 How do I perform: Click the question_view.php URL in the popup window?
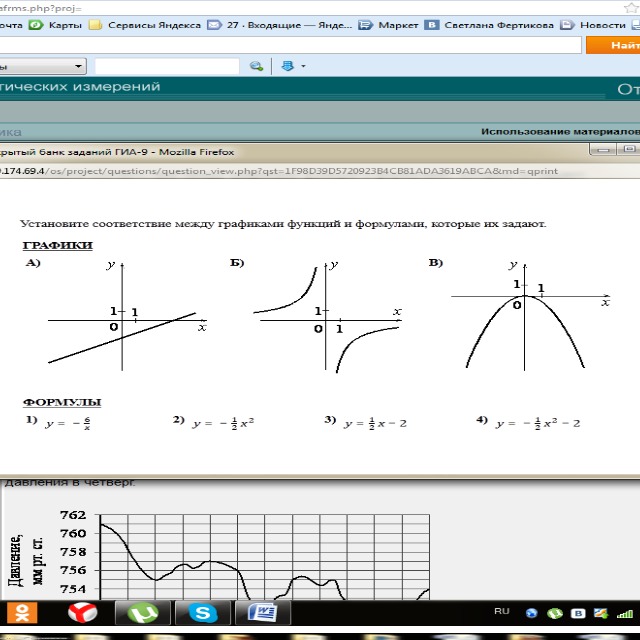278,171
